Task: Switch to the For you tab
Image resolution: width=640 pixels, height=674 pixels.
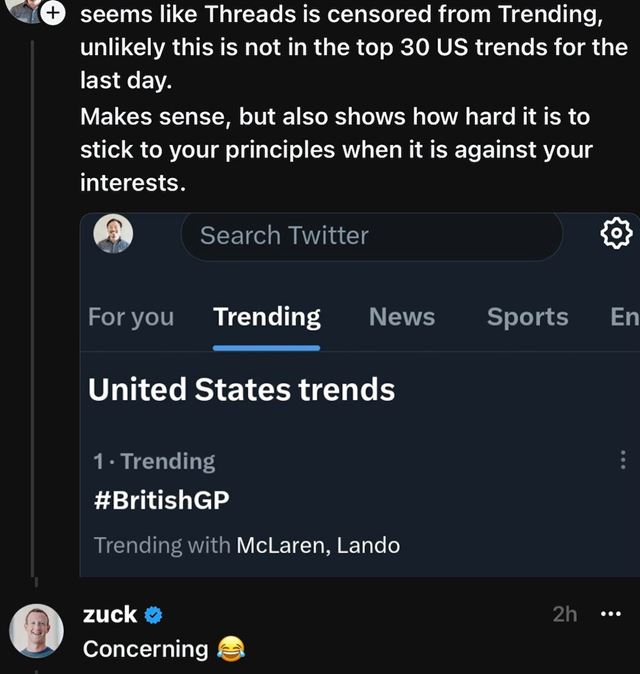Action: pos(131,317)
